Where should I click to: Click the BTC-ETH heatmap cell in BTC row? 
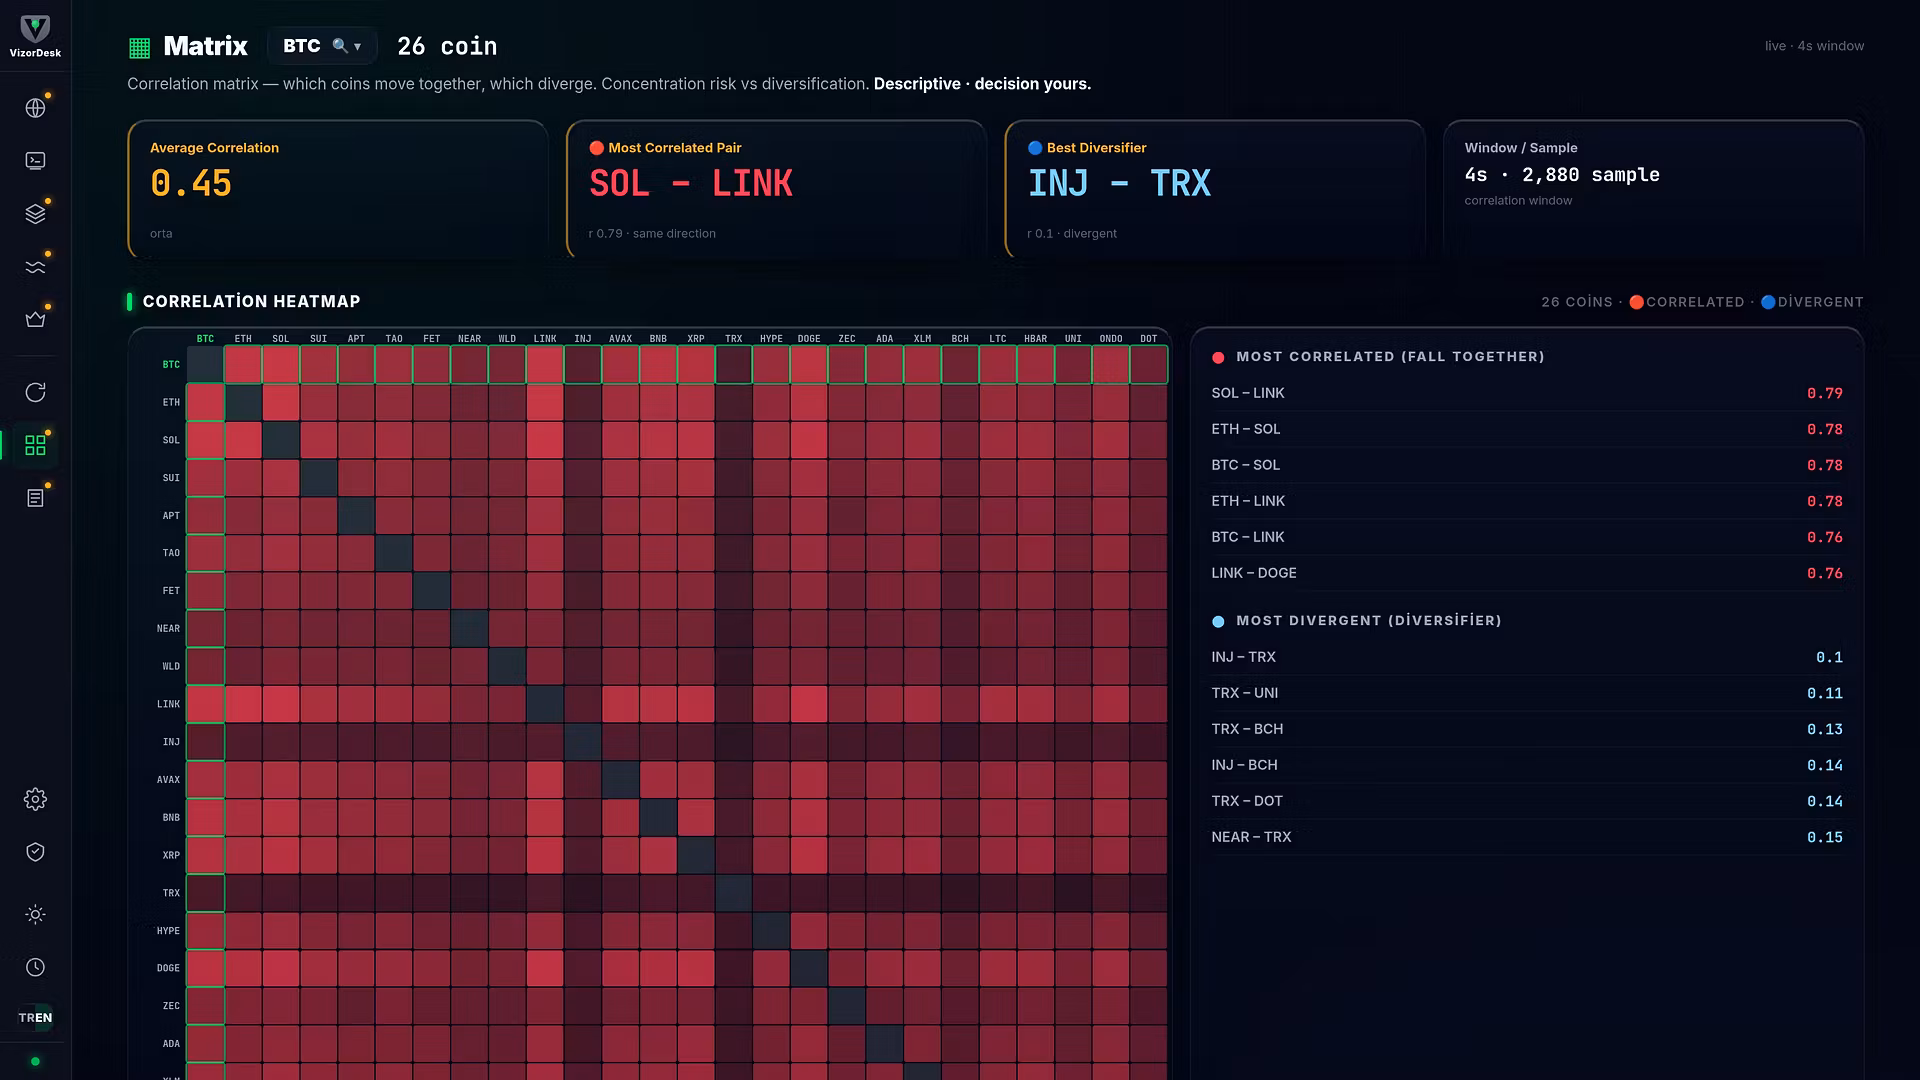(243, 365)
